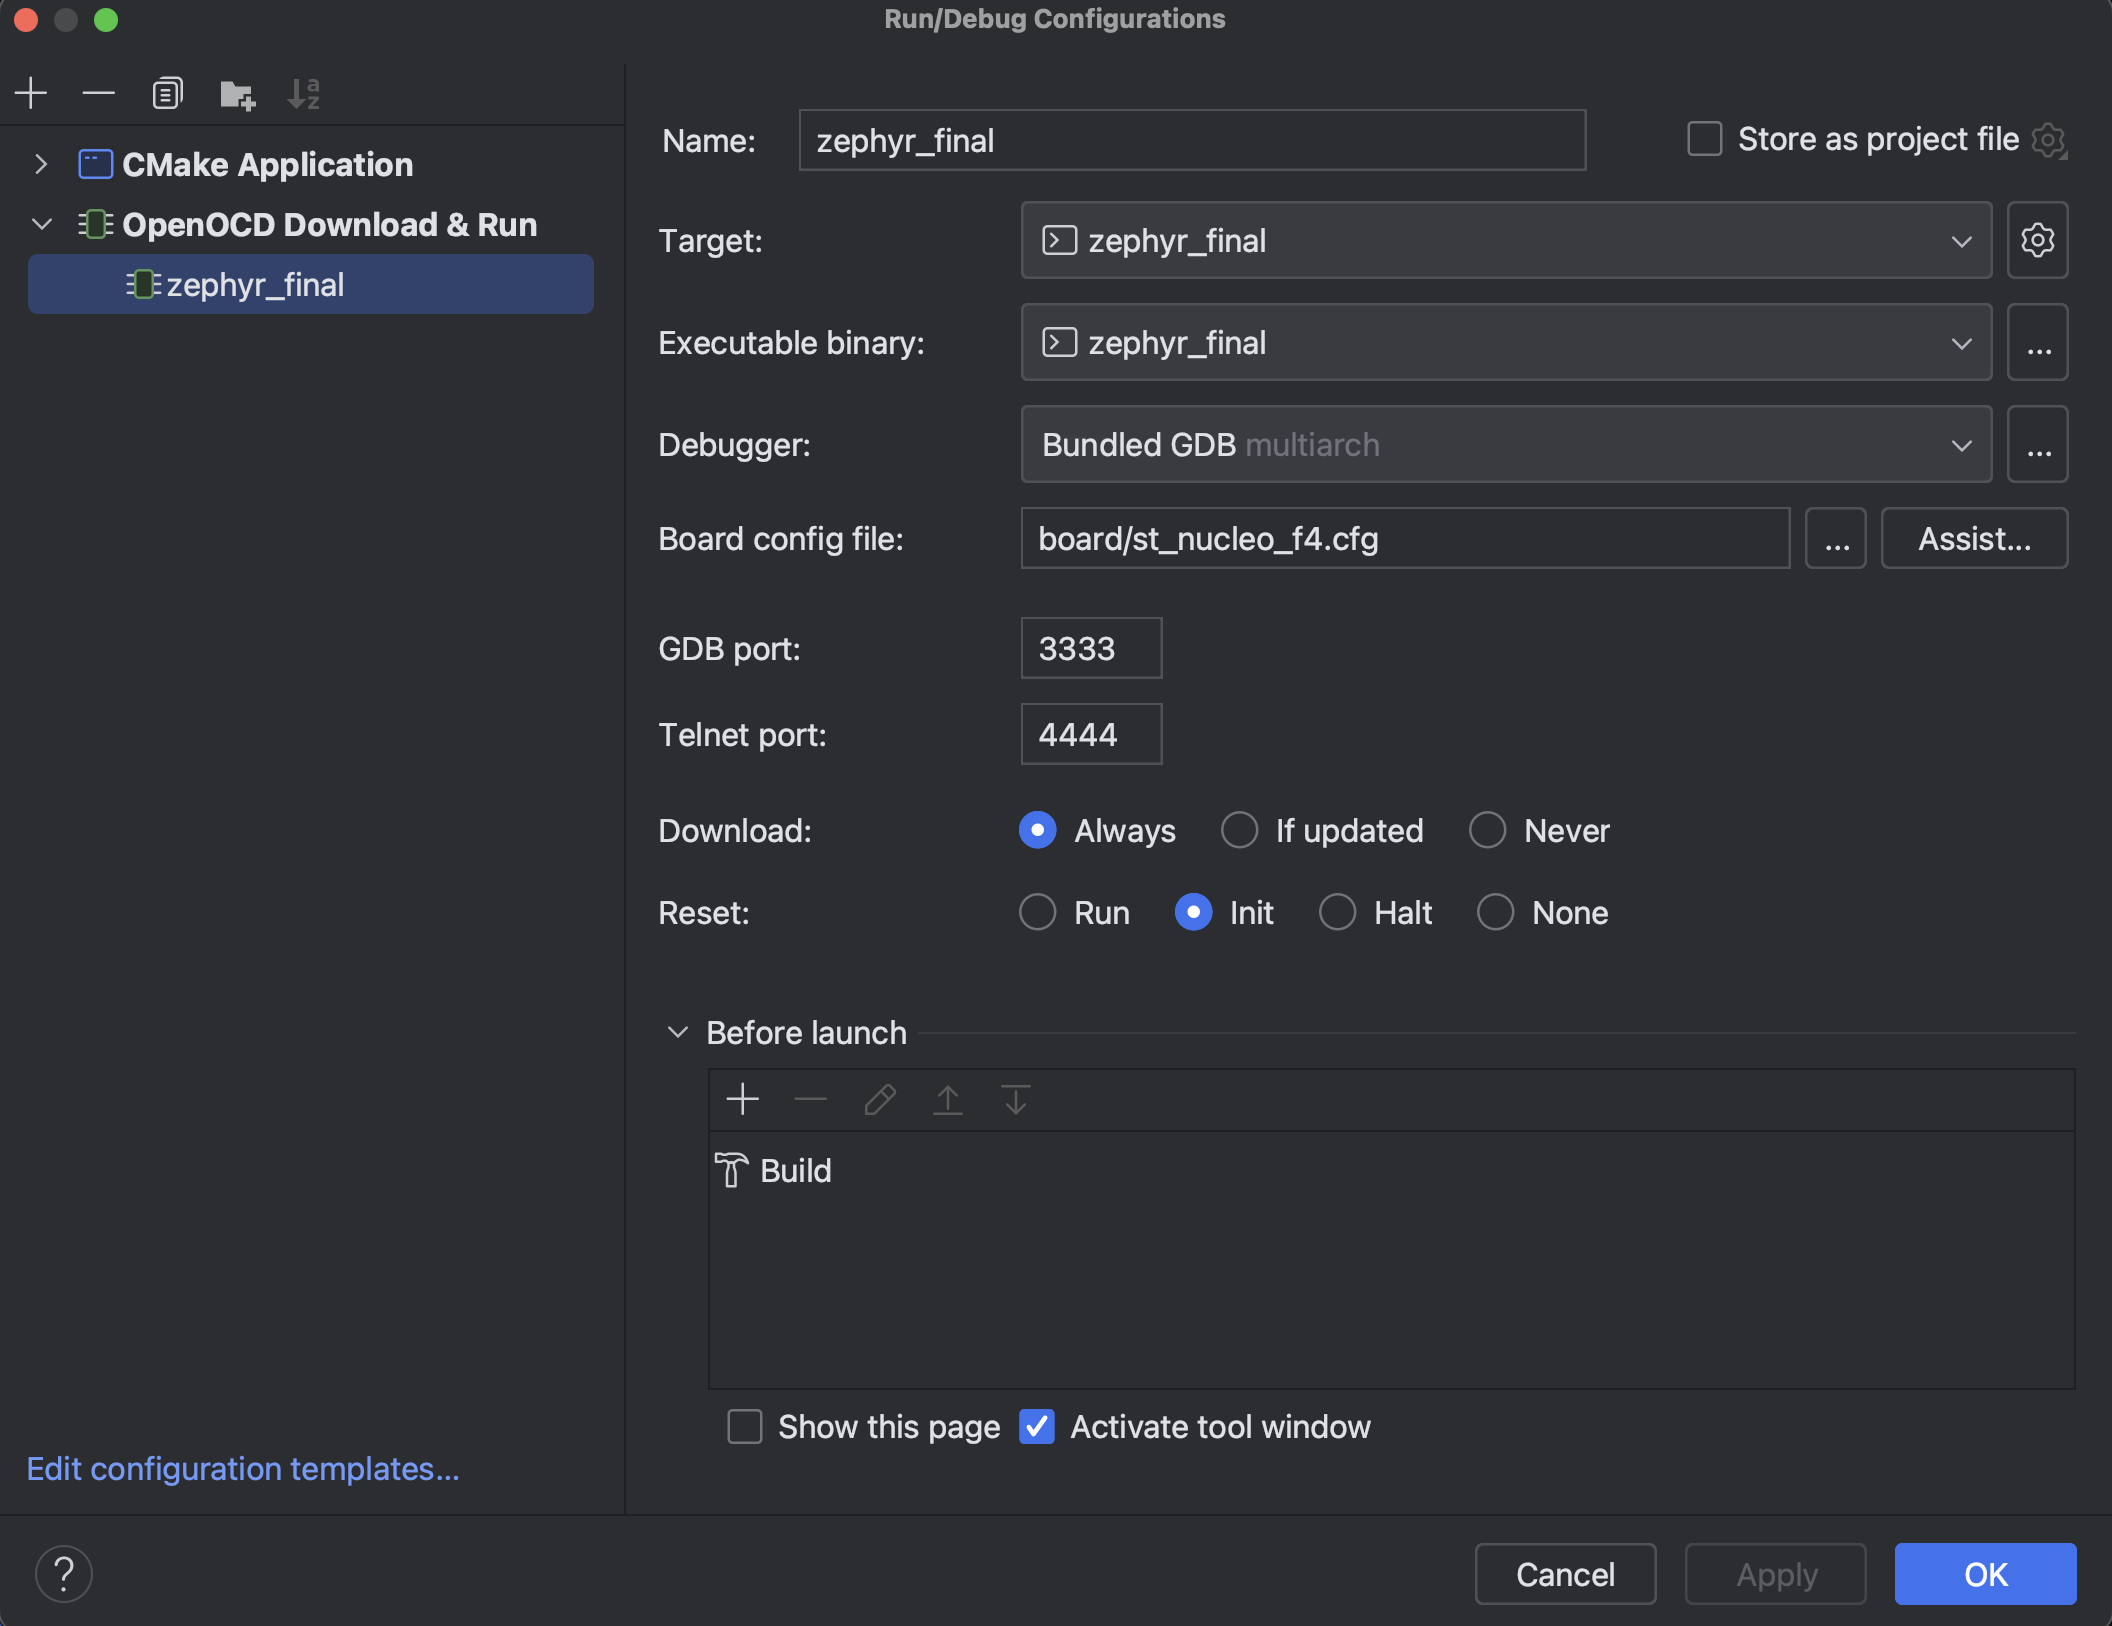
Task: Apply the configuration changes
Action: click(1775, 1574)
